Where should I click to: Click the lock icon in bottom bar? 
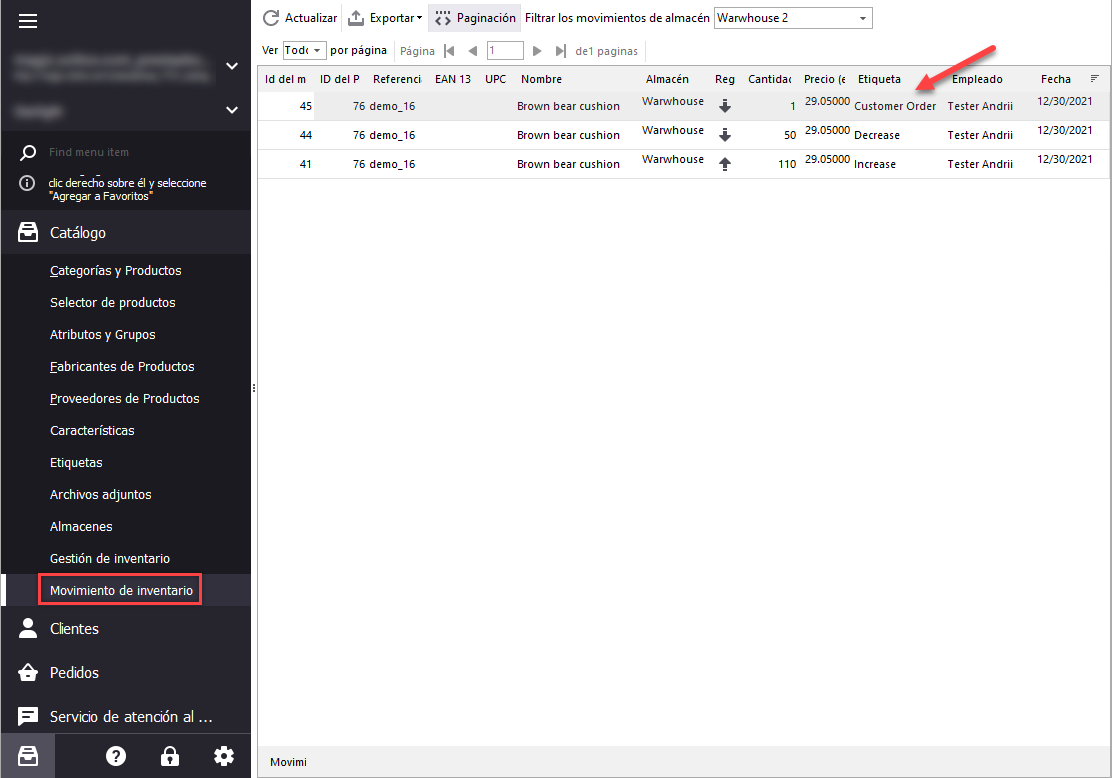(x=170, y=756)
